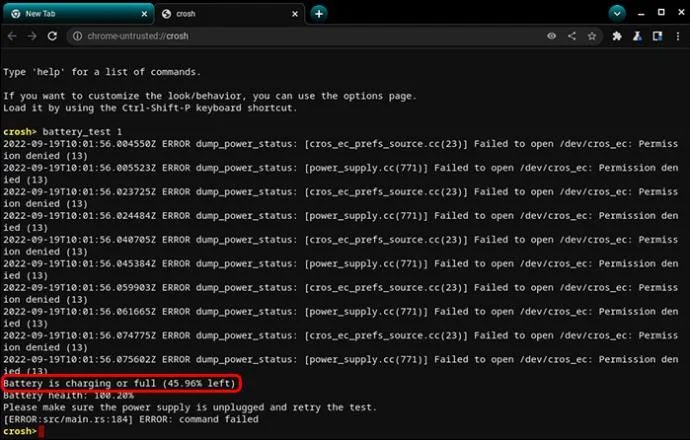
Task: Click the Chrome favicon on New Tab
Action: 15,14
